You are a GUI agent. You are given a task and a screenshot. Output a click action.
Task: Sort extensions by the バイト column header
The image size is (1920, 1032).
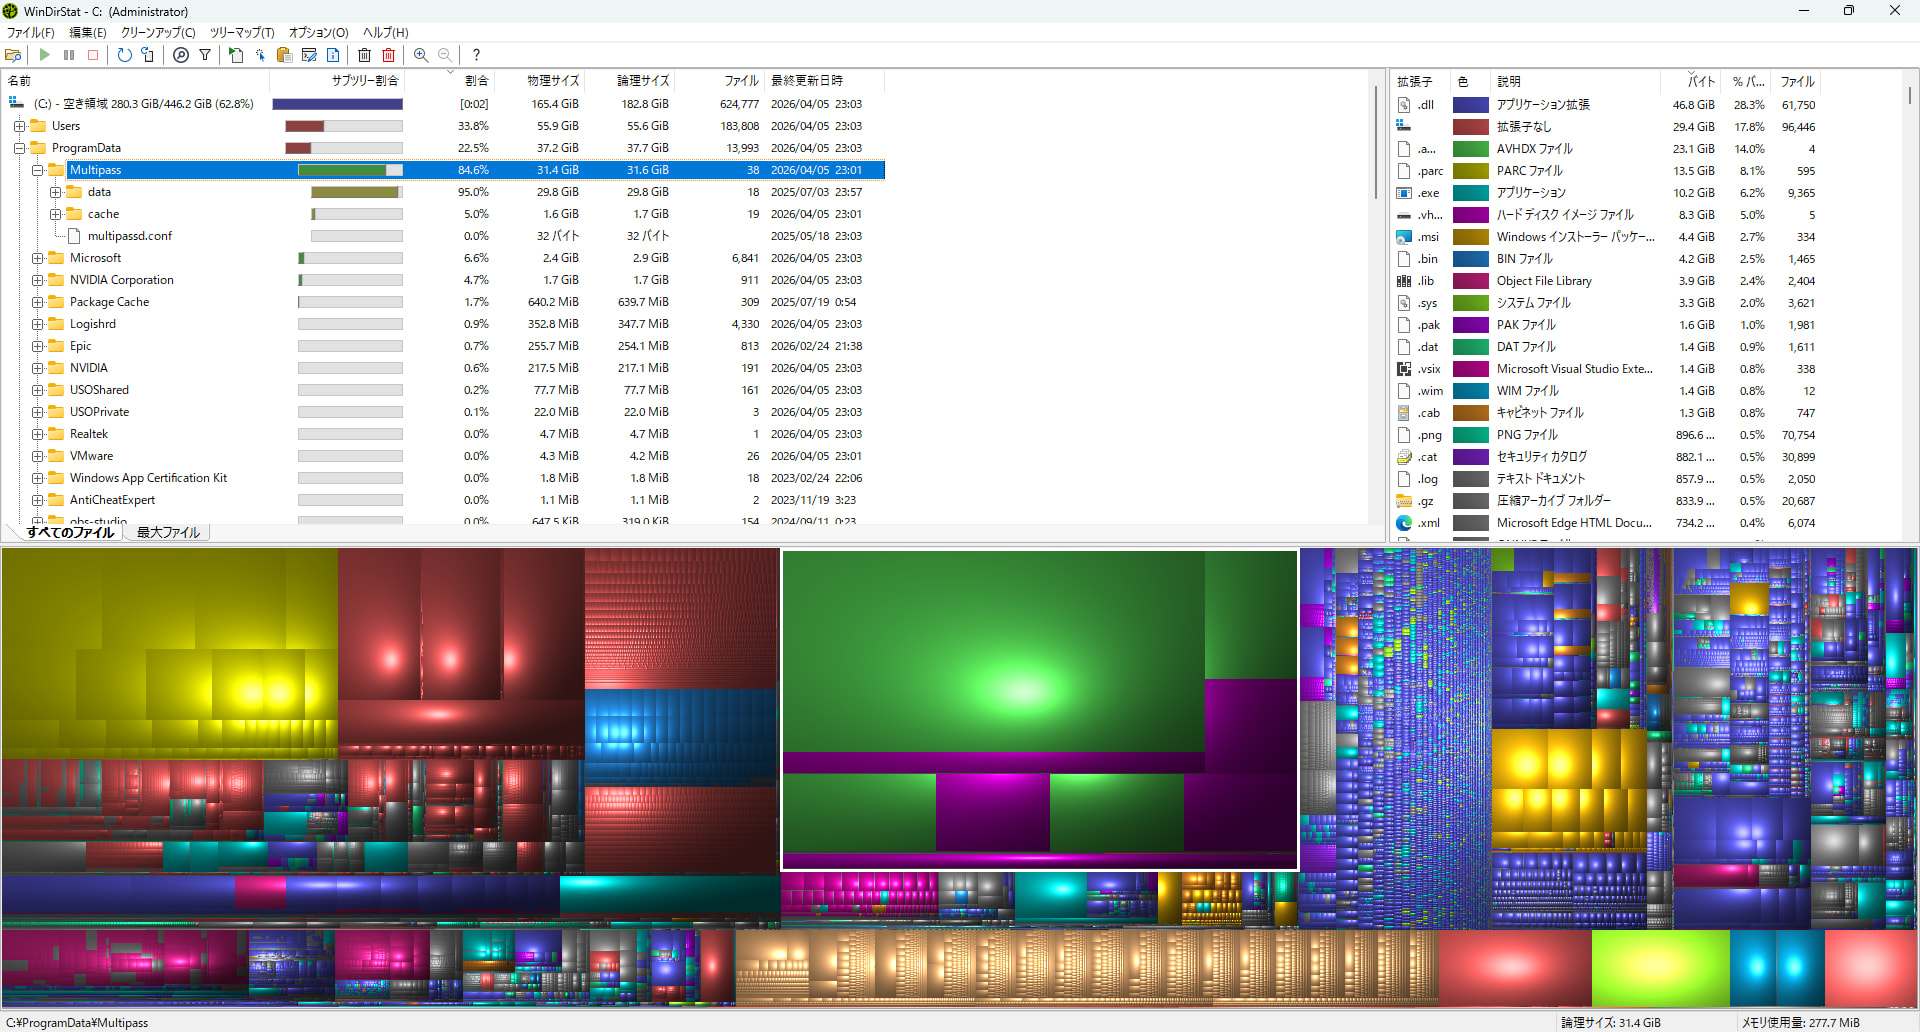pyautogui.click(x=1700, y=82)
